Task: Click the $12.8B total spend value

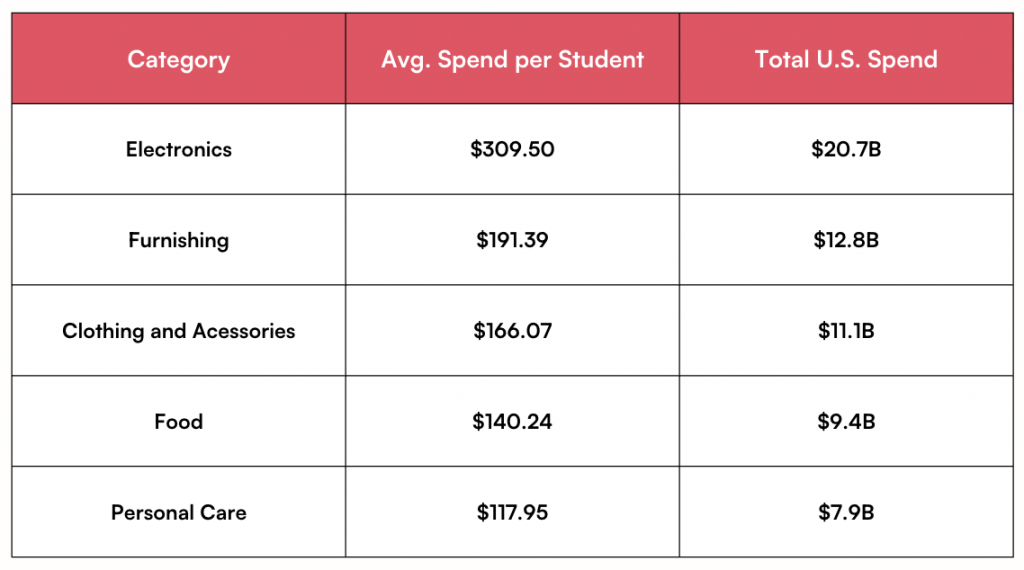Action: coord(846,240)
